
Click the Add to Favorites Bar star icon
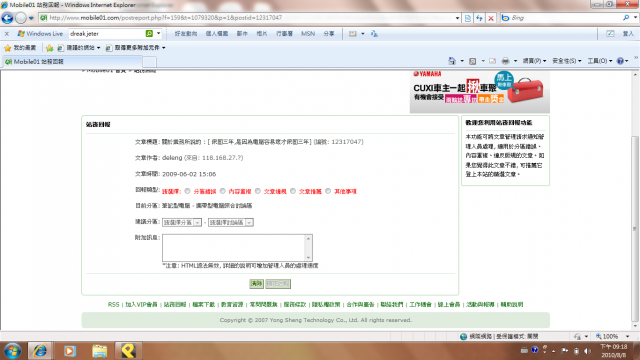[x=49, y=48]
